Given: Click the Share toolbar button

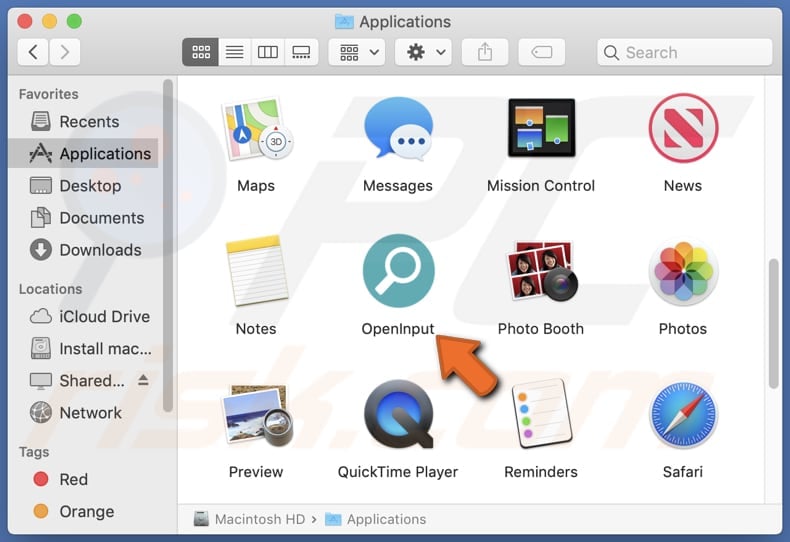Looking at the screenshot, I should click(x=485, y=52).
